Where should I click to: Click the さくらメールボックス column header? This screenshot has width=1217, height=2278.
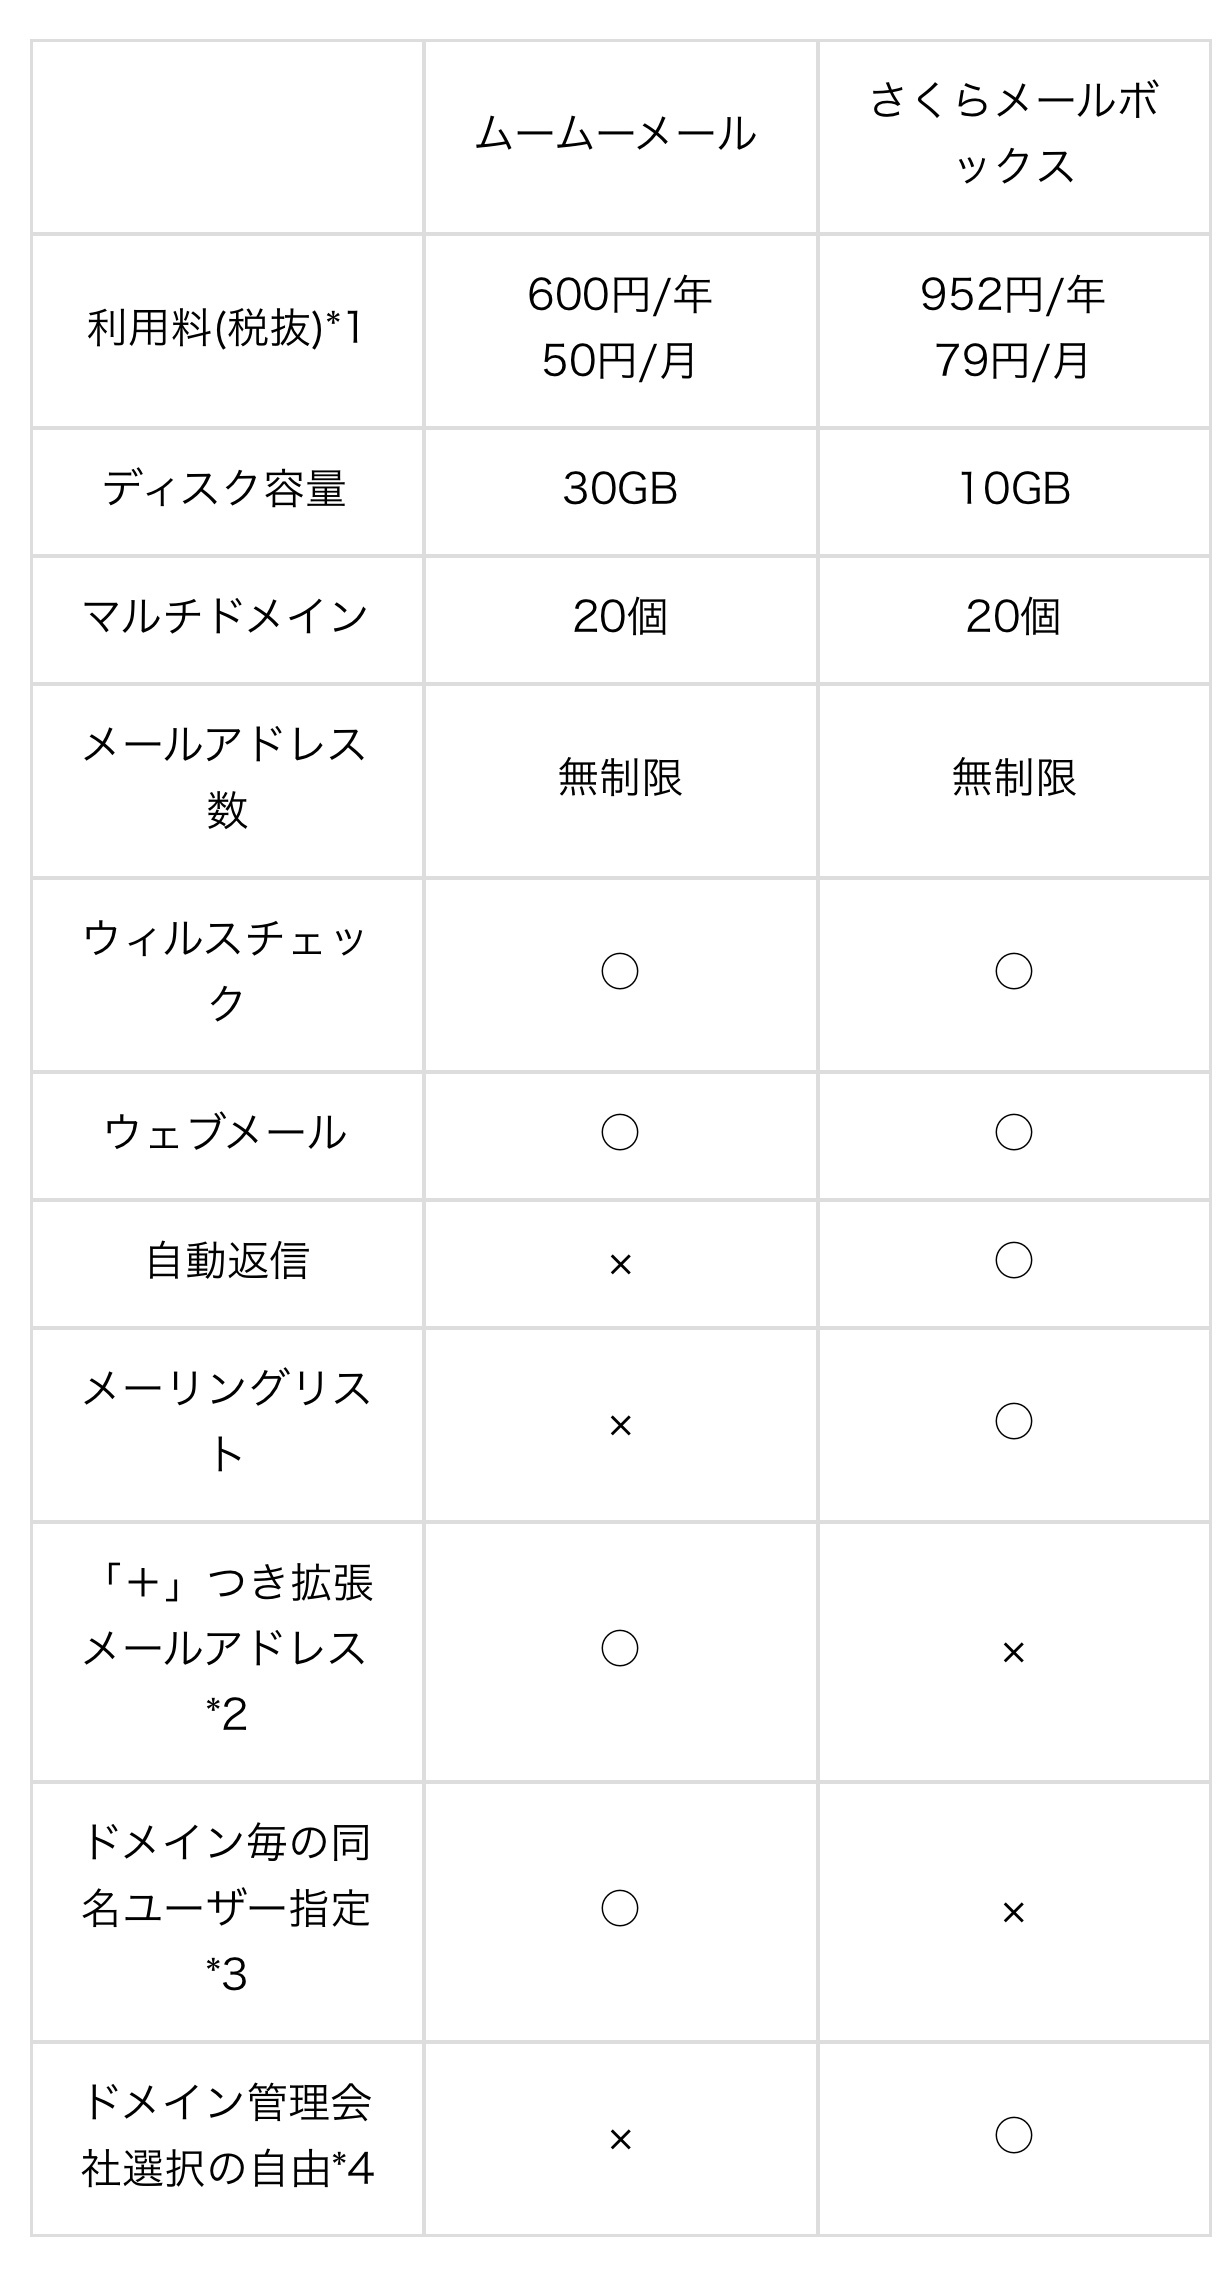1013,134
